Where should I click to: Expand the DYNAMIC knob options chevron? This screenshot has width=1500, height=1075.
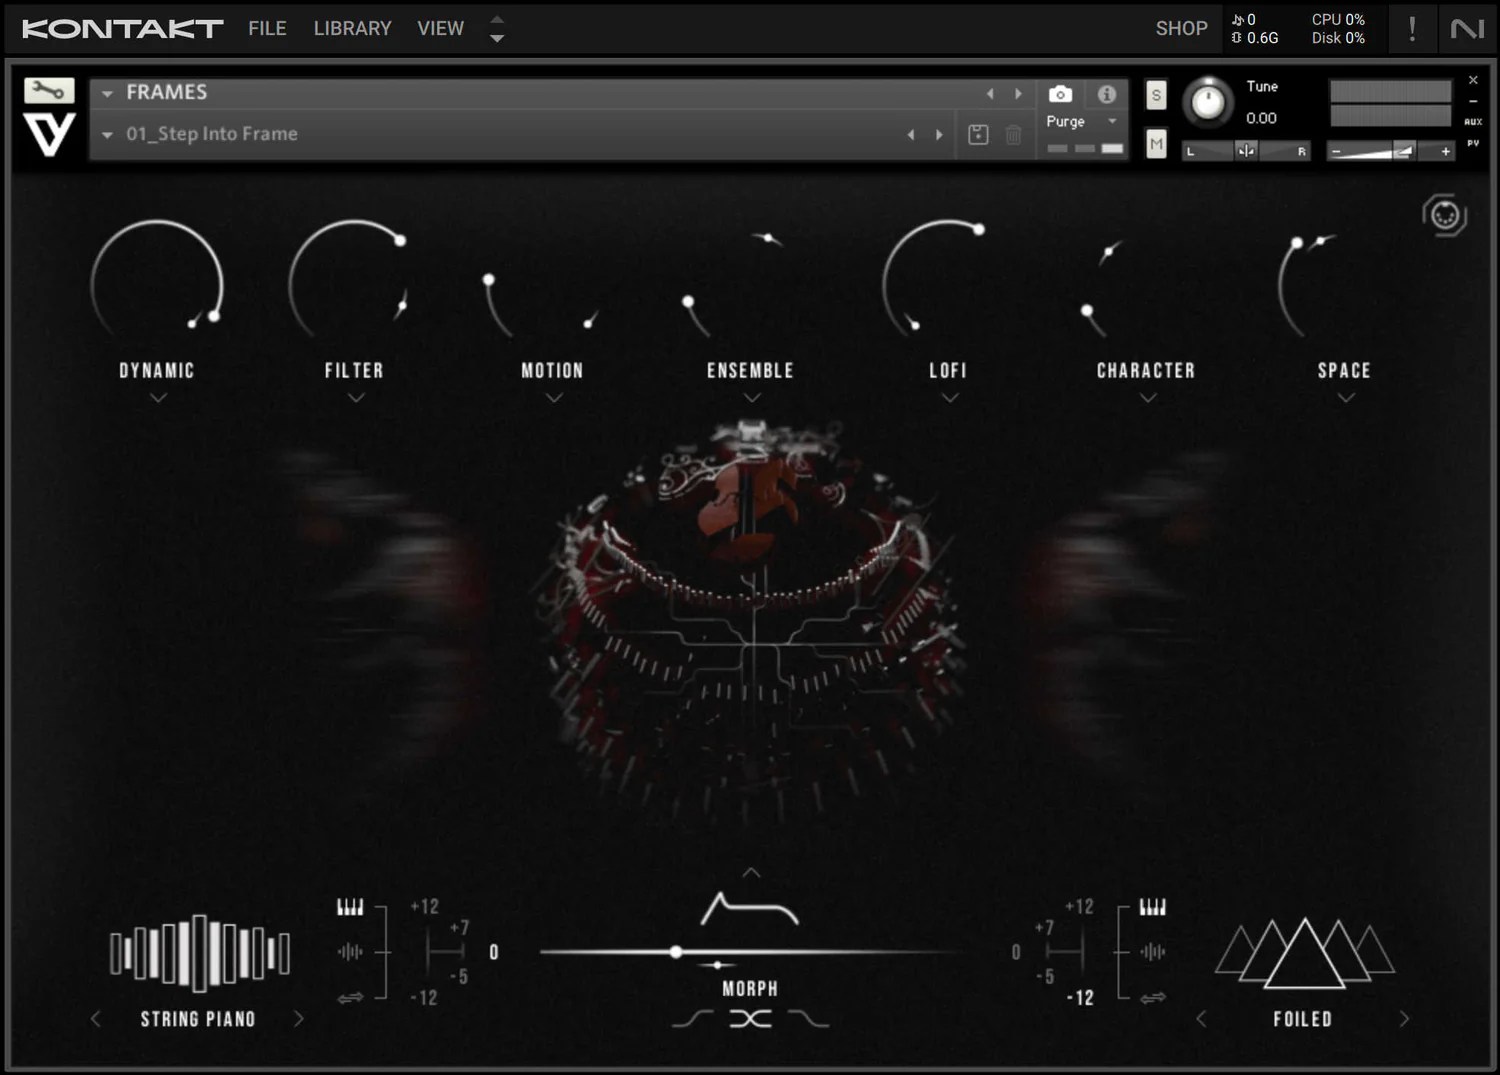157,397
